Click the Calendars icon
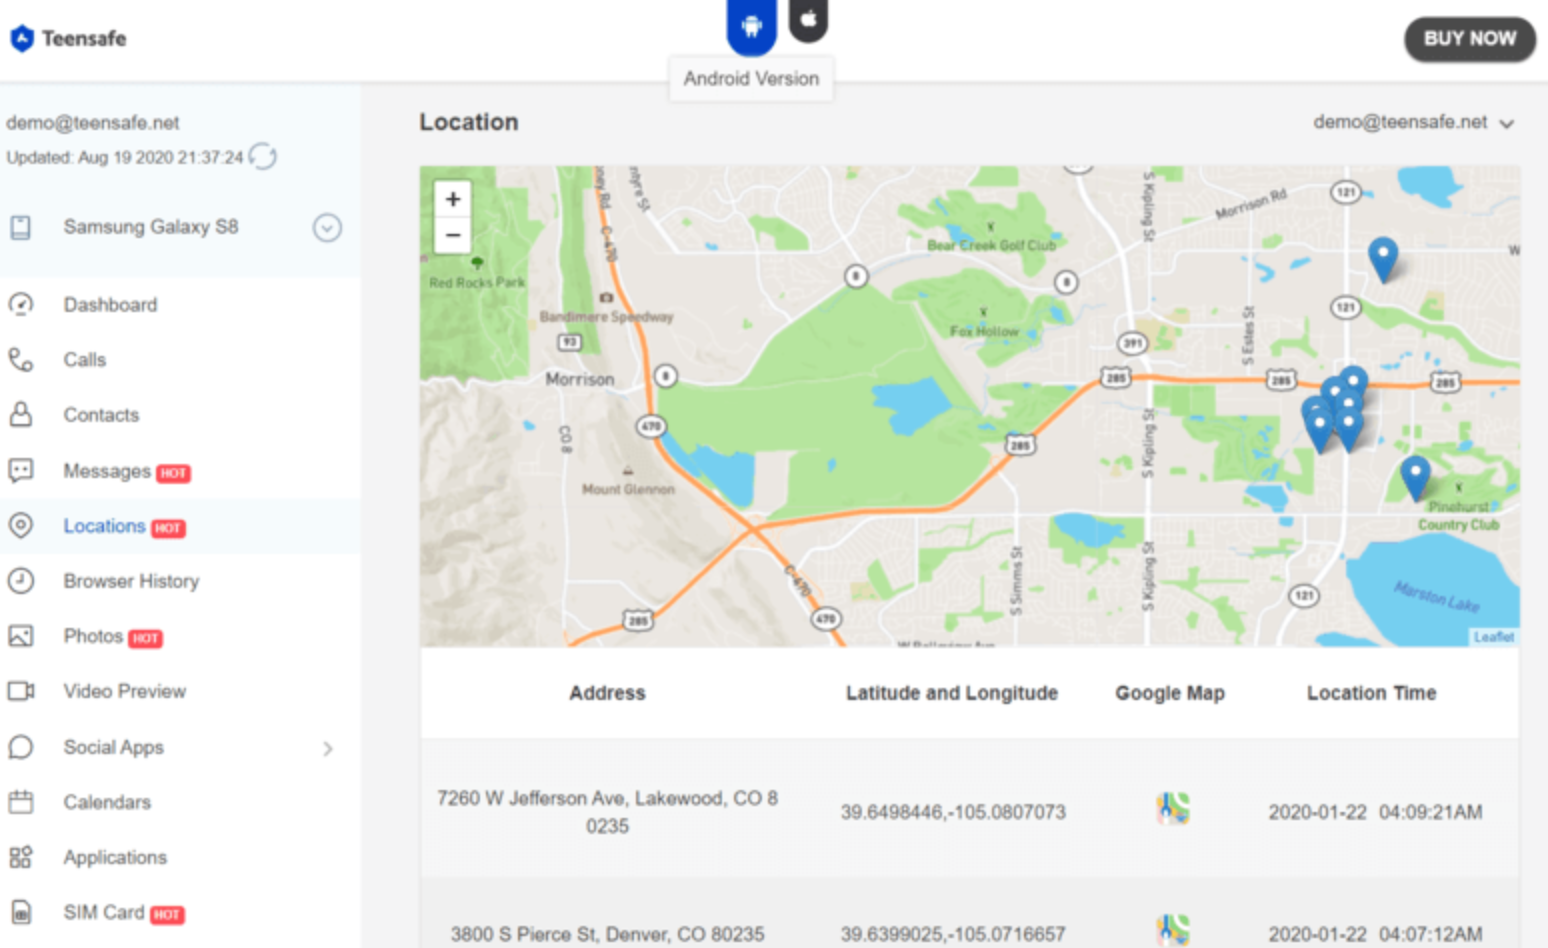This screenshot has height=948, width=1548. [21, 801]
